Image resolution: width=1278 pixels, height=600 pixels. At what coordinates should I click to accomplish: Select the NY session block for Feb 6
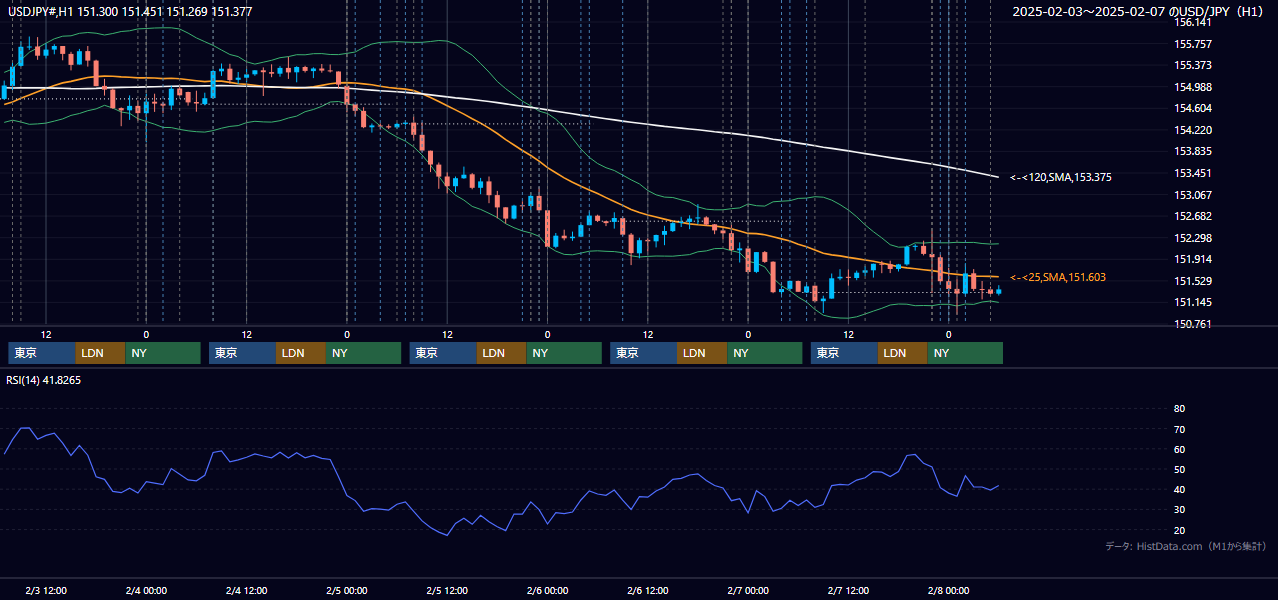(x=765, y=353)
